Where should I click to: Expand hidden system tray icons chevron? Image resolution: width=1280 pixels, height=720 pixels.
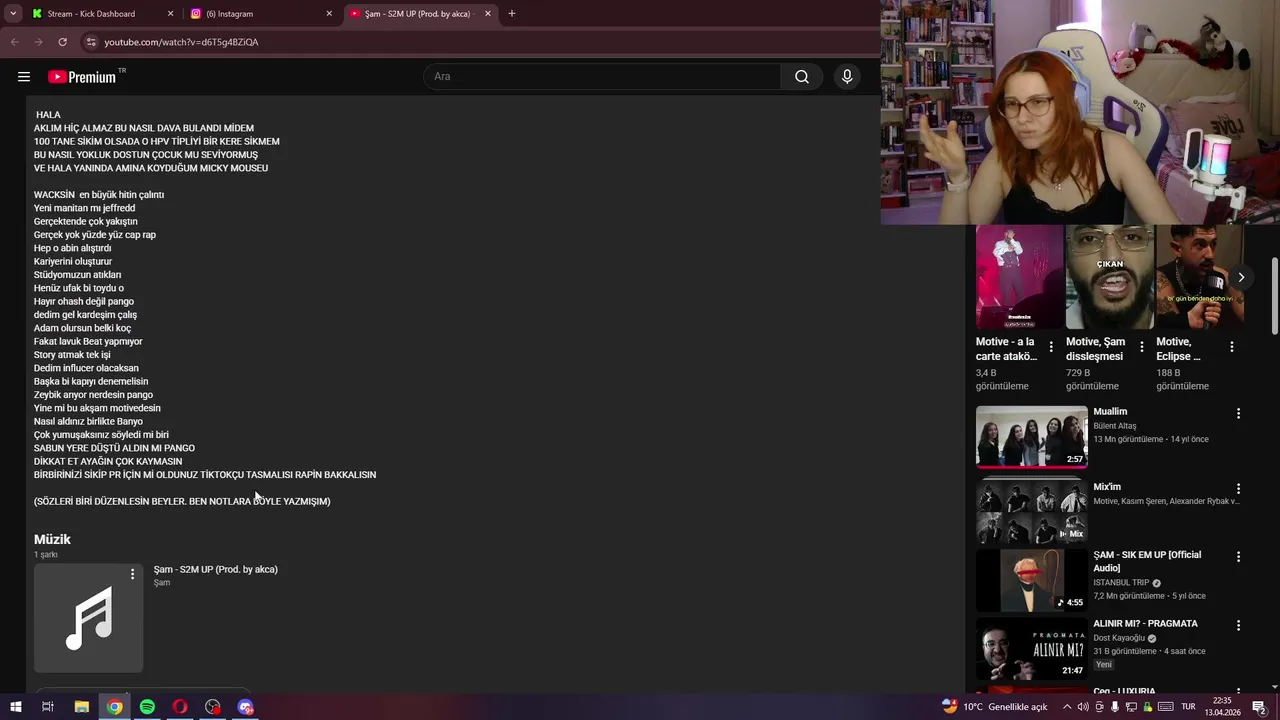[x=1066, y=707]
